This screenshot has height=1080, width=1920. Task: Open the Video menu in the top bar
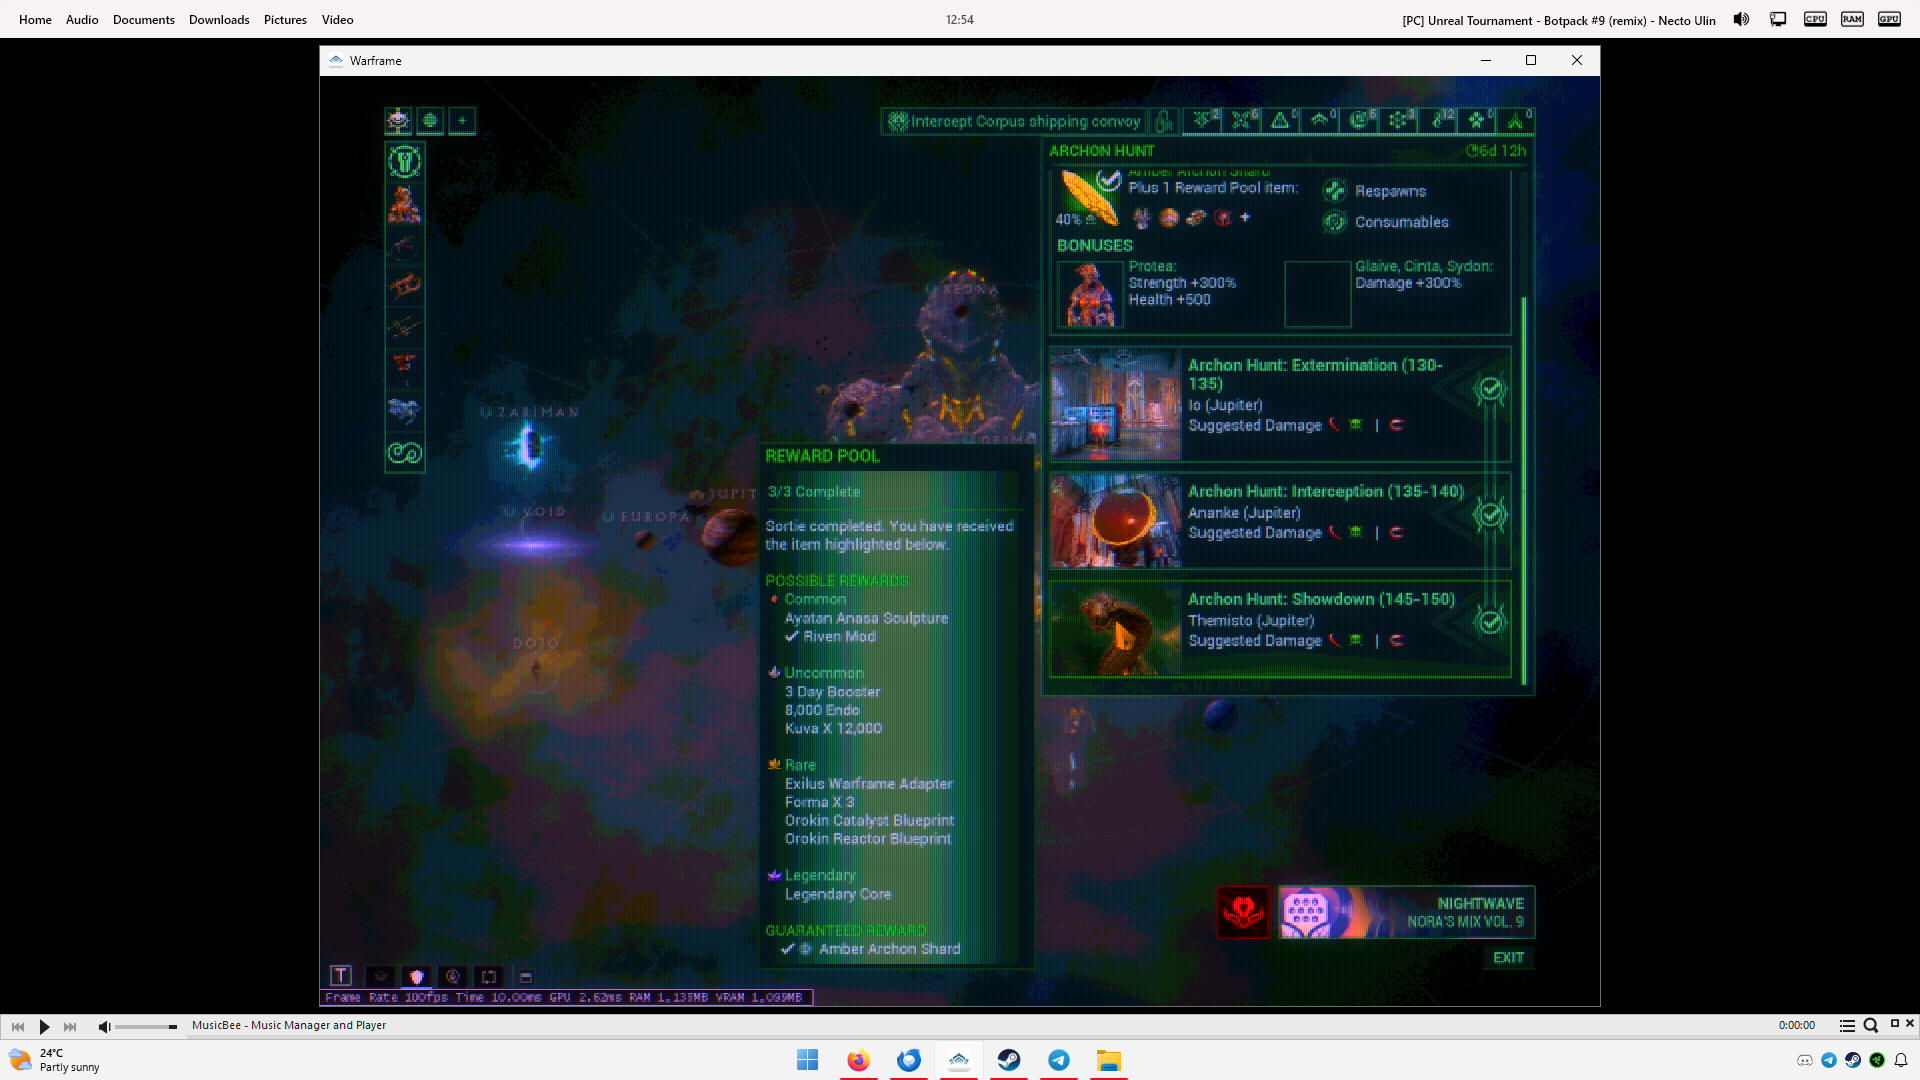click(338, 20)
